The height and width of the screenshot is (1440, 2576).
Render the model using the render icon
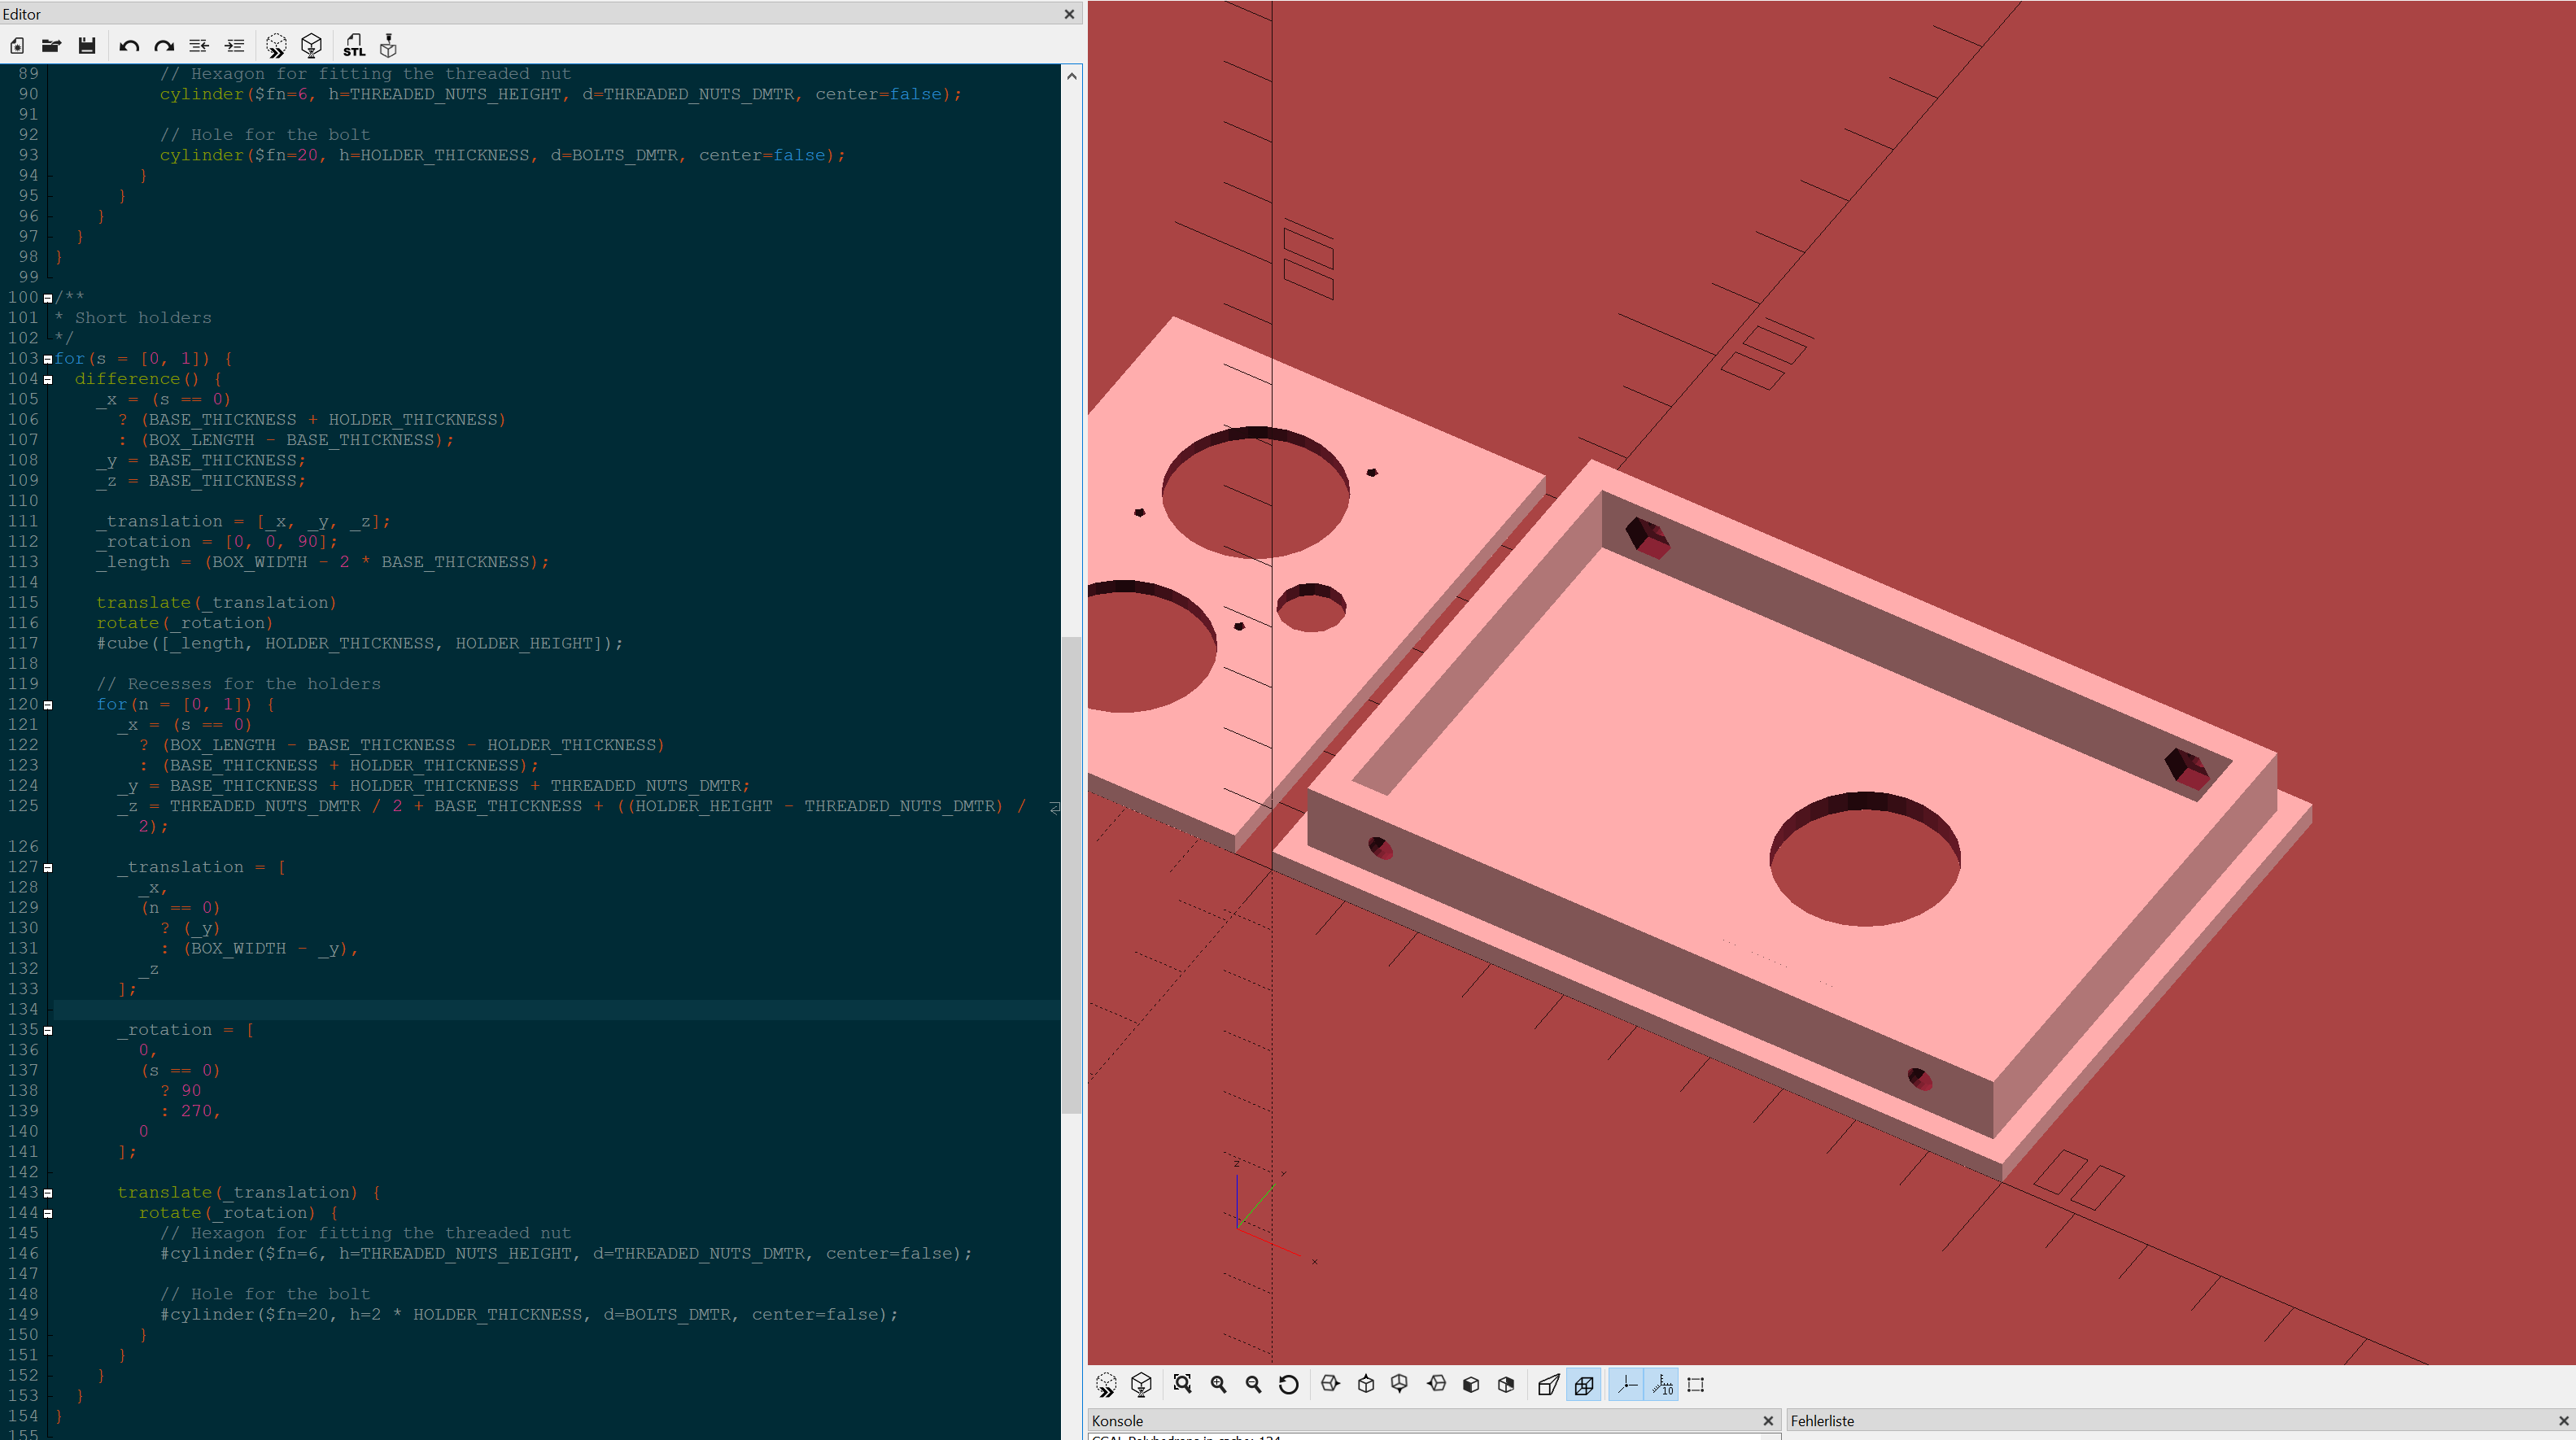[x=310, y=46]
